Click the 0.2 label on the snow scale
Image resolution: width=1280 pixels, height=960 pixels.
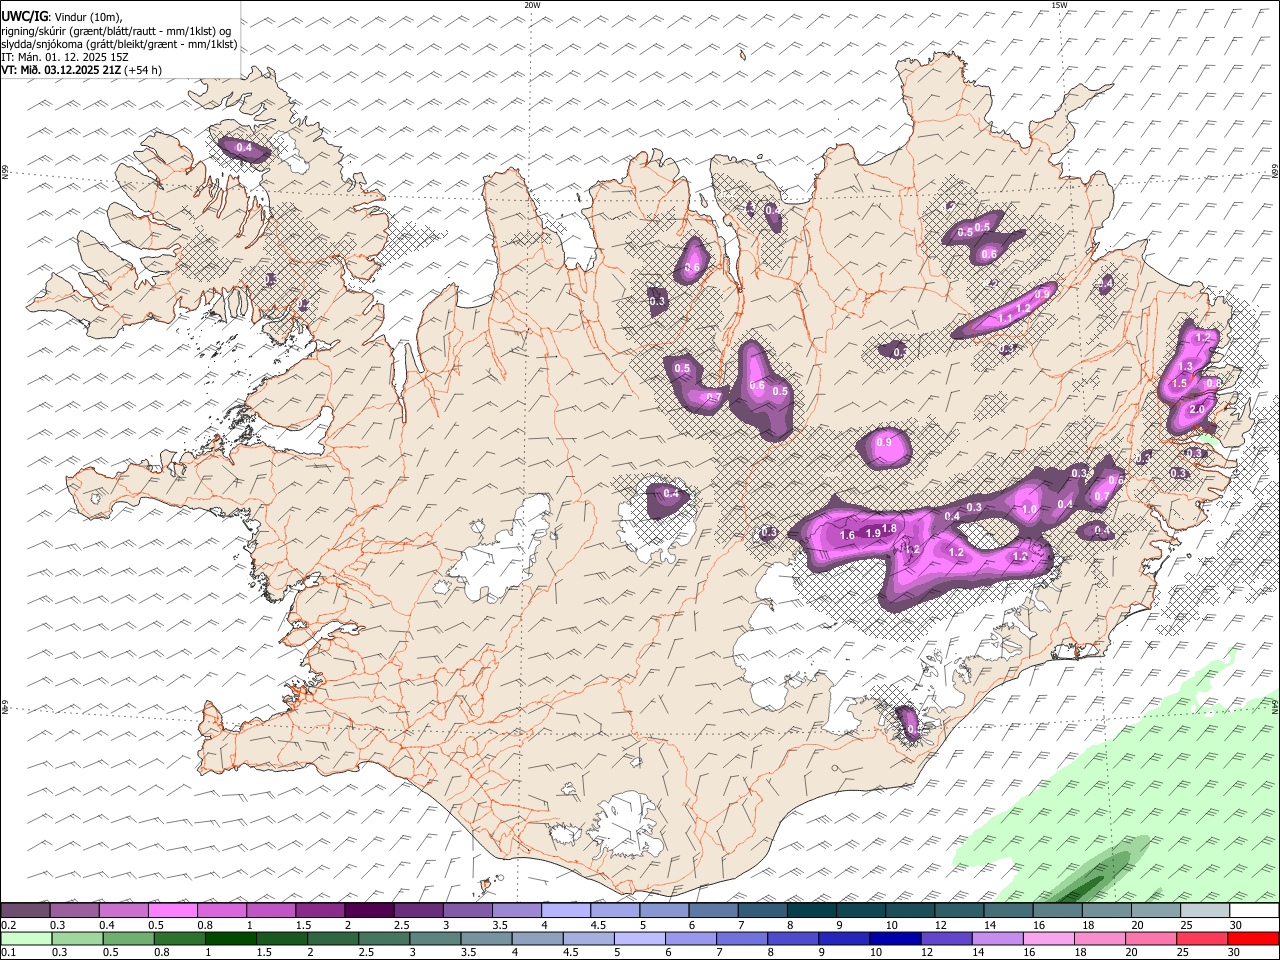tap(8, 925)
